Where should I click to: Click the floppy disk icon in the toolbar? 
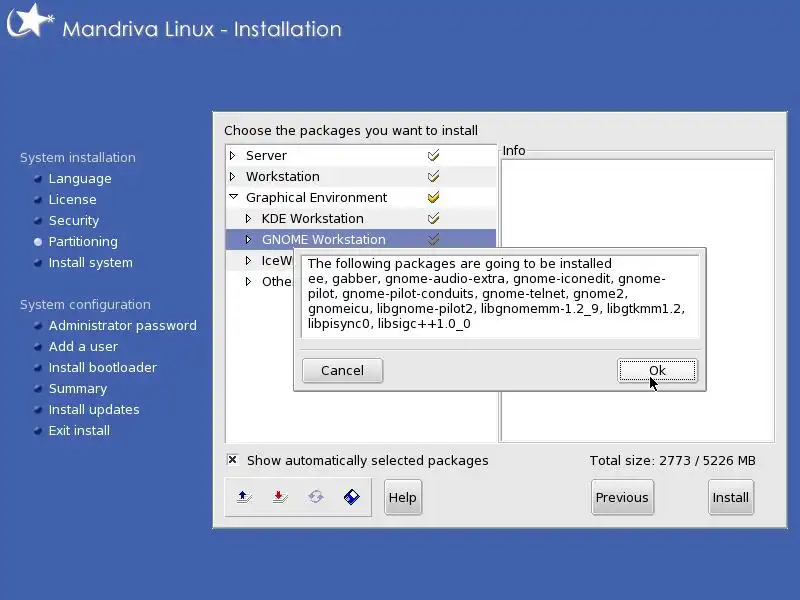352,496
